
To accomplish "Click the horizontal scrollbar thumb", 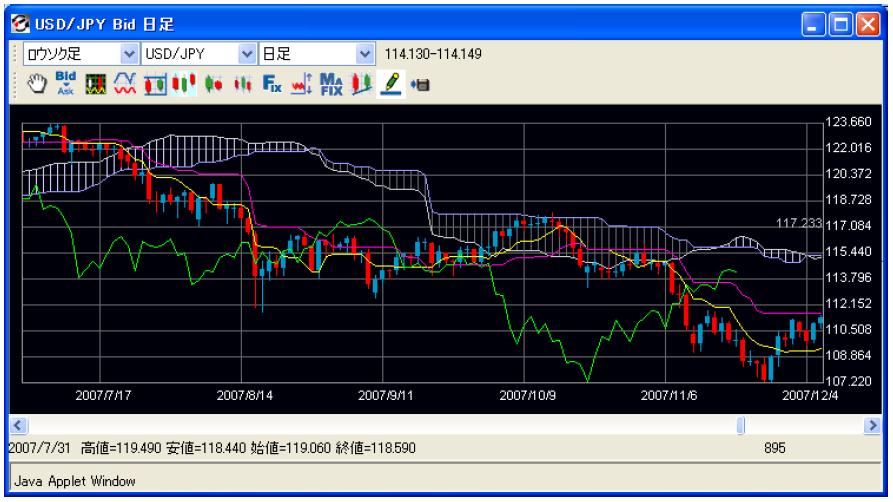I will pos(740,426).
